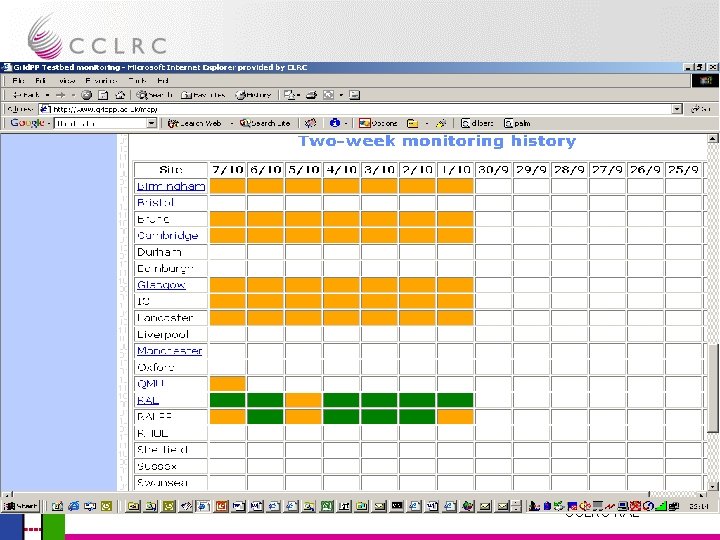Go to the Home page icon
This screenshot has height=540, width=720.
(120, 95)
